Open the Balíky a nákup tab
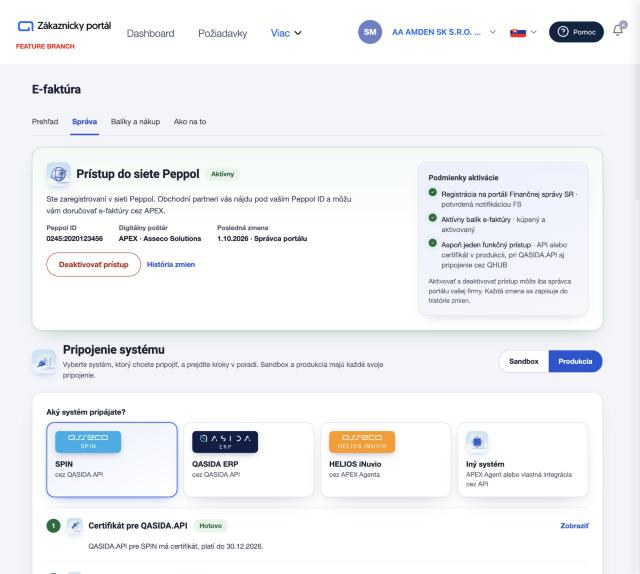640x574 pixels. coord(136,122)
